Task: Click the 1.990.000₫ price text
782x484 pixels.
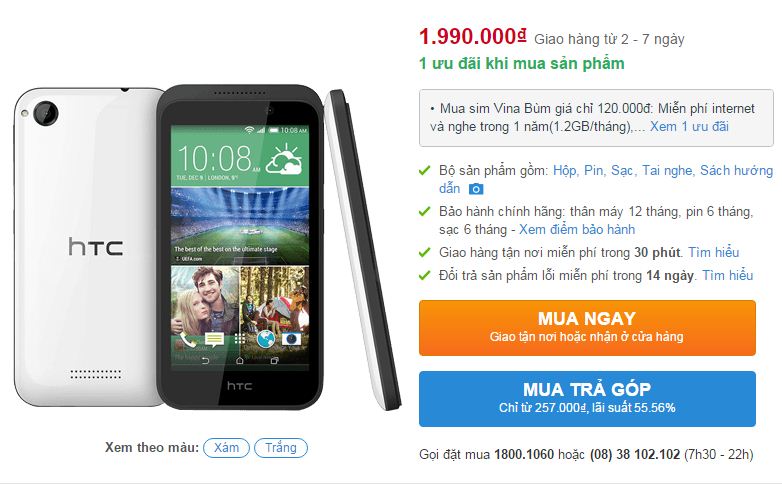Action: (x=473, y=36)
